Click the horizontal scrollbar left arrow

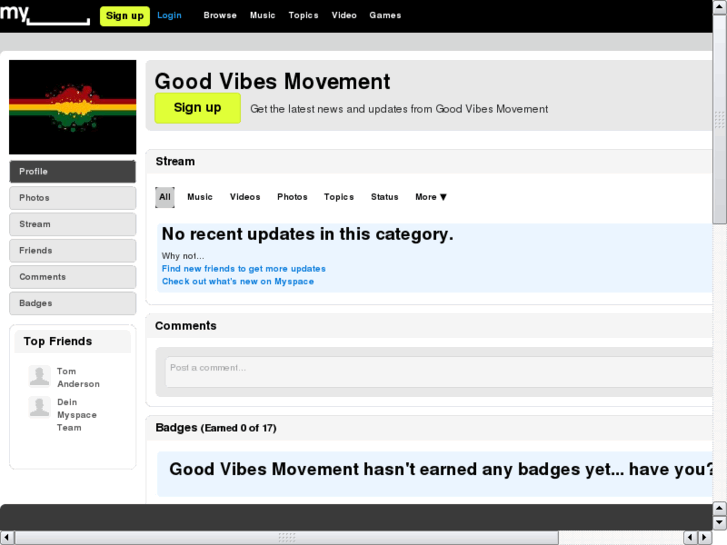(7, 538)
